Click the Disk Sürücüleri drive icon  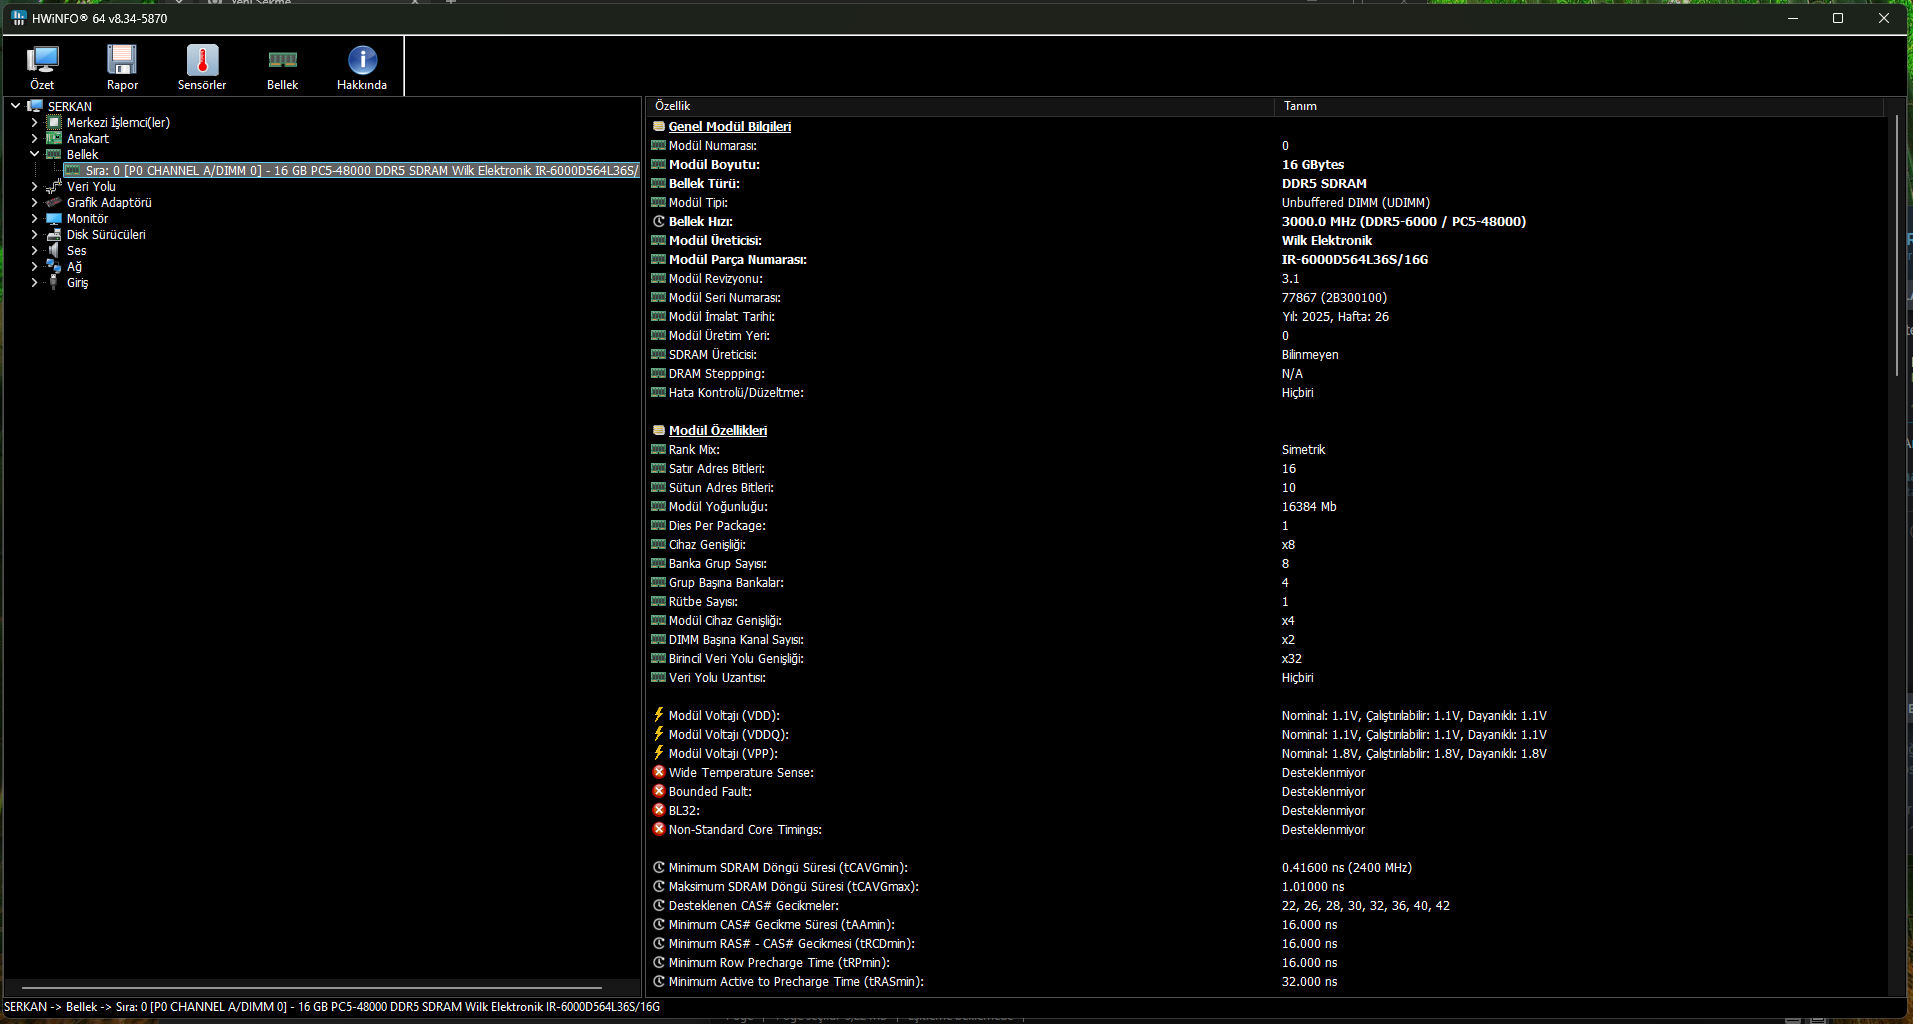pyautogui.click(x=55, y=234)
